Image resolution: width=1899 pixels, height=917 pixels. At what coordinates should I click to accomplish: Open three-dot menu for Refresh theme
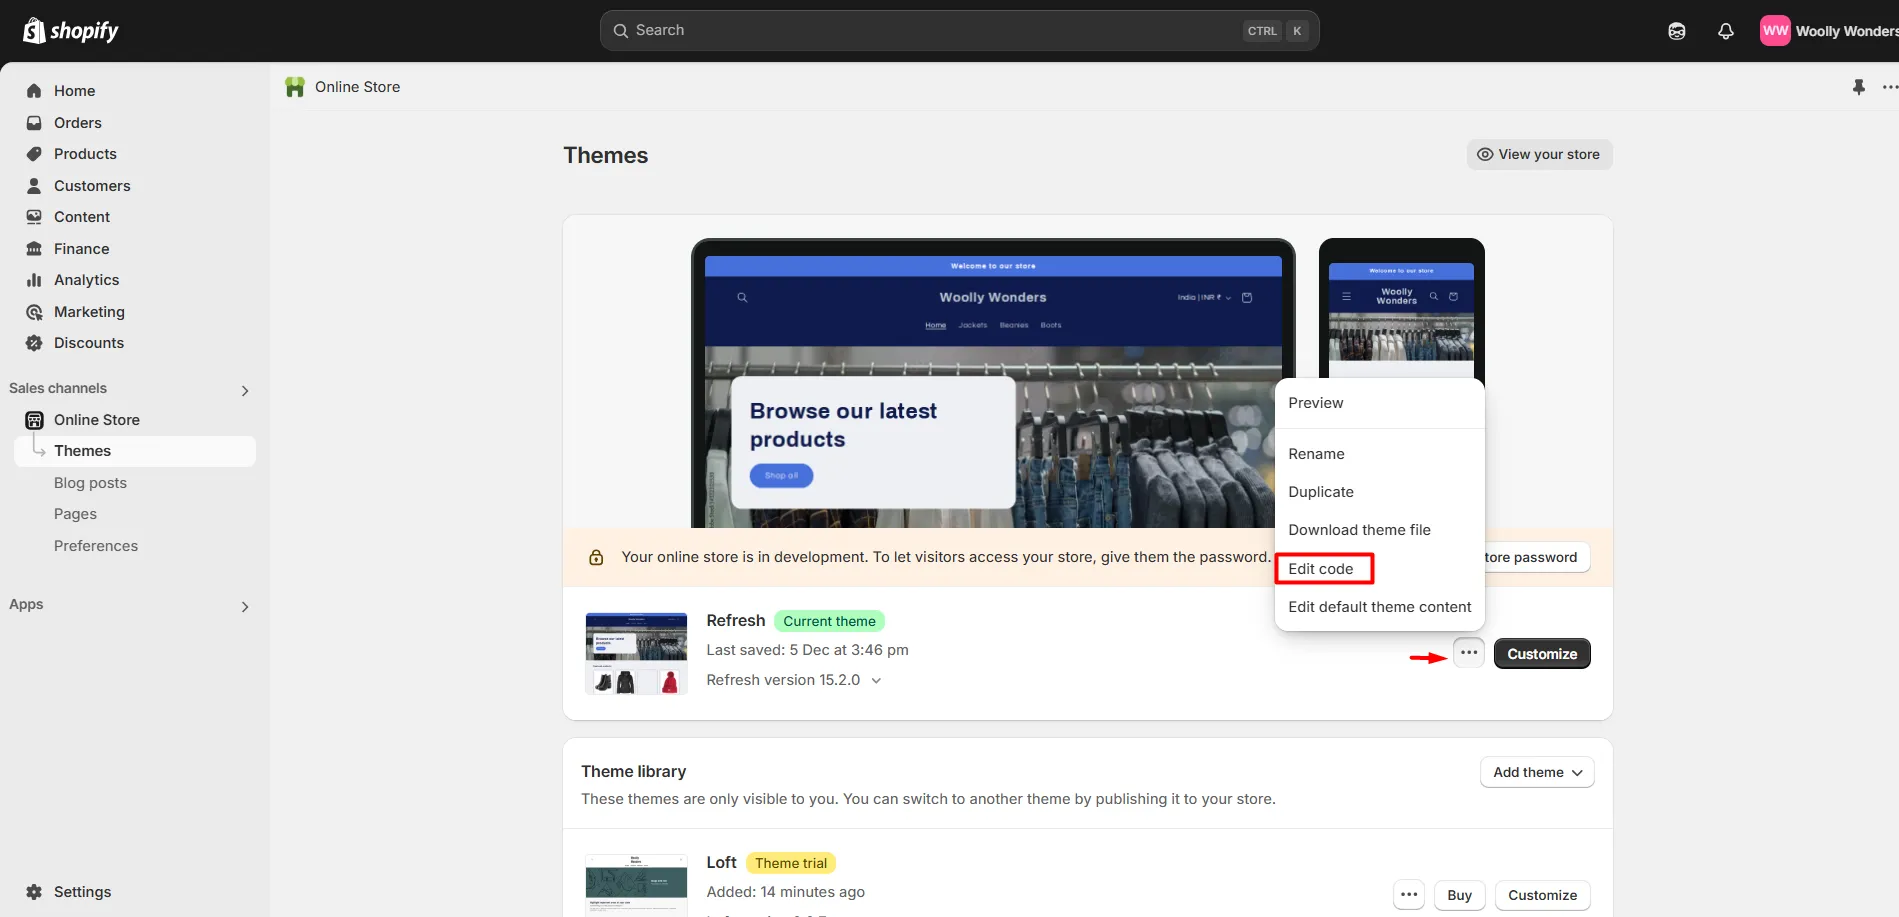[x=1468, y=653]
